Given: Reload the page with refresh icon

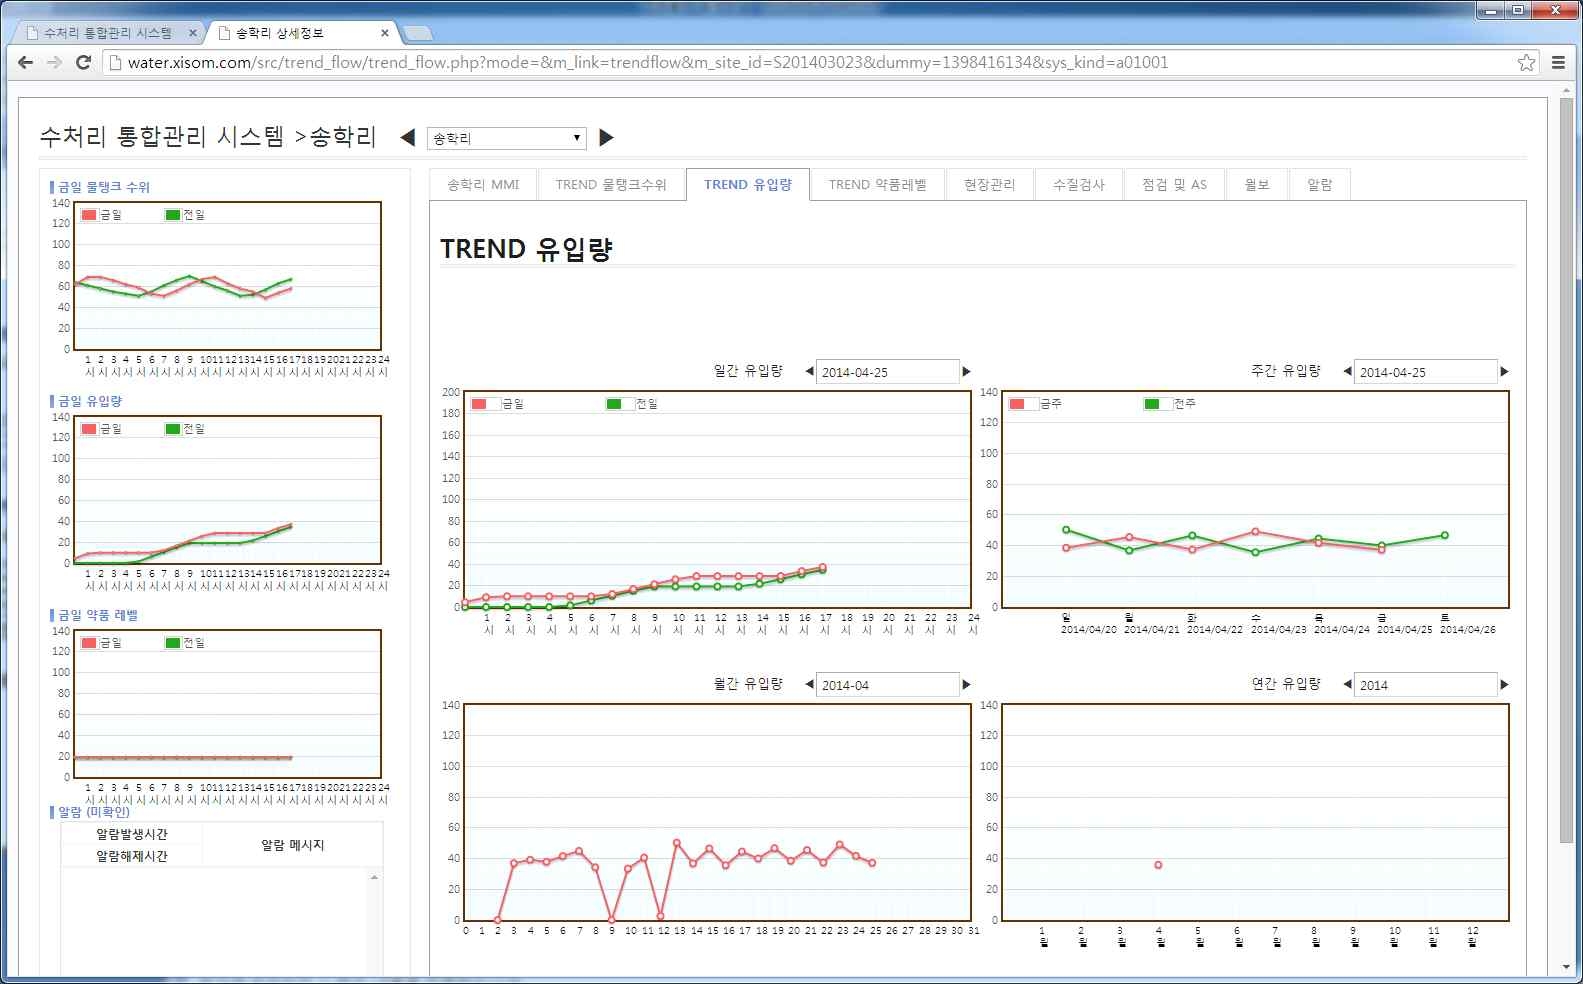Looking at the screenshot, I should click(x=84, y=62).
